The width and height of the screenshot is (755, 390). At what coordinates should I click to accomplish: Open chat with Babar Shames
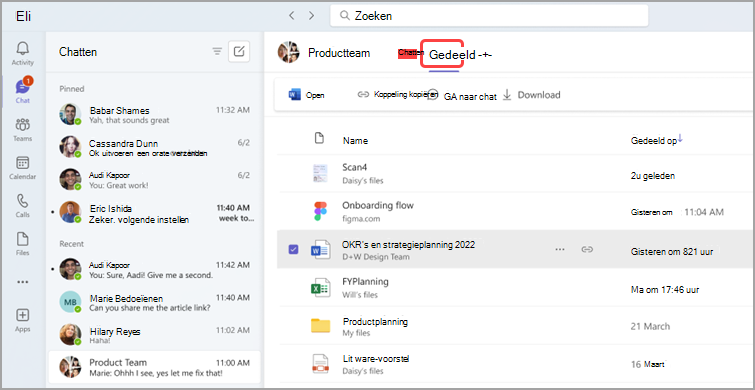(x=155, y=115)
